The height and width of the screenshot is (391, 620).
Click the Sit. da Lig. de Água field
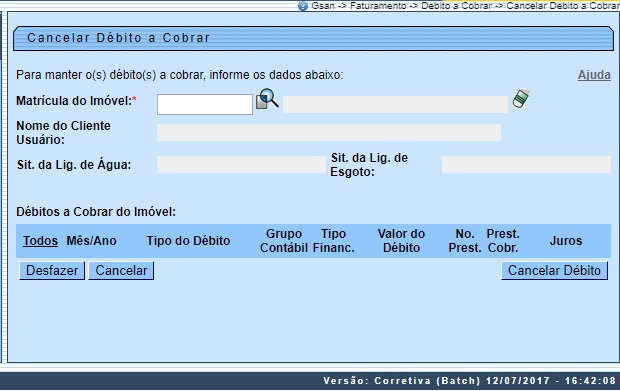pyautogui.click(x=241, y=164)
